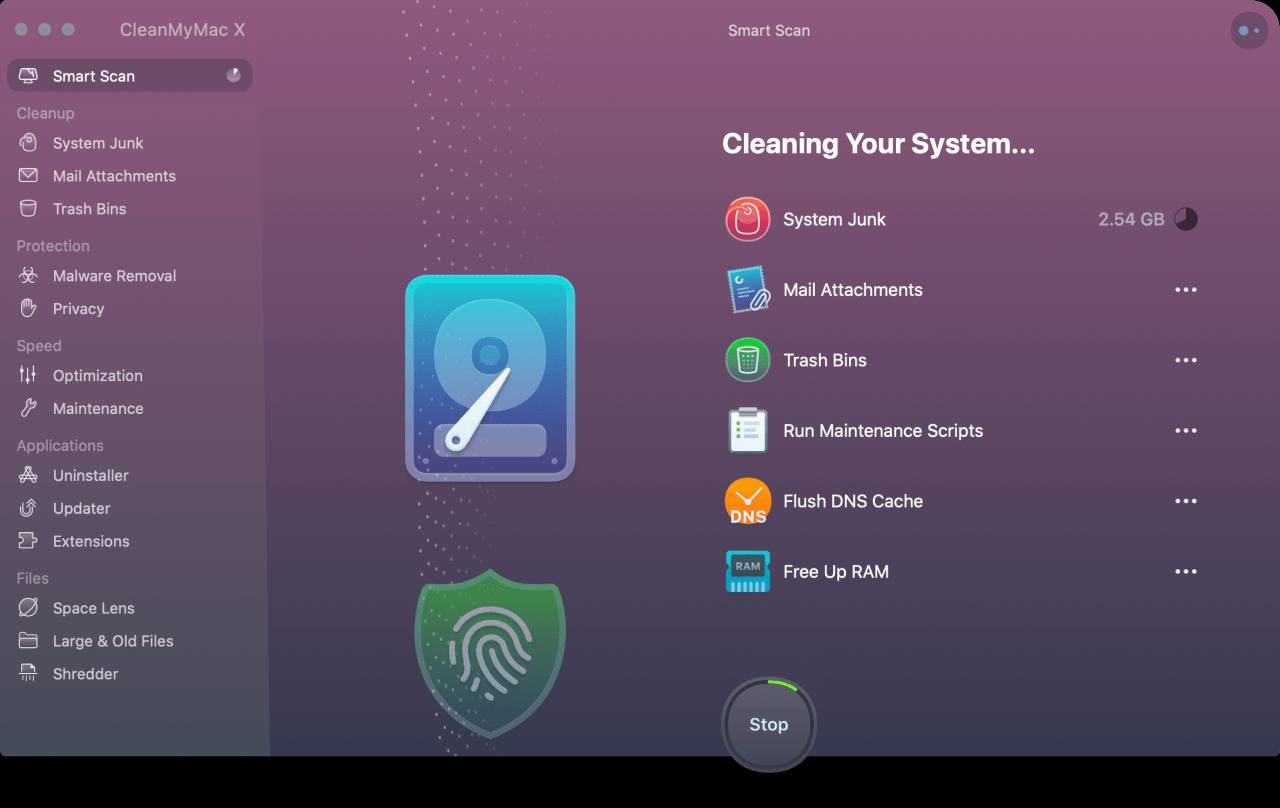Viewport: 1280px width, 808px height.
Task: Click the Free Up RAM chip icon
Action: tap(748, 572)
